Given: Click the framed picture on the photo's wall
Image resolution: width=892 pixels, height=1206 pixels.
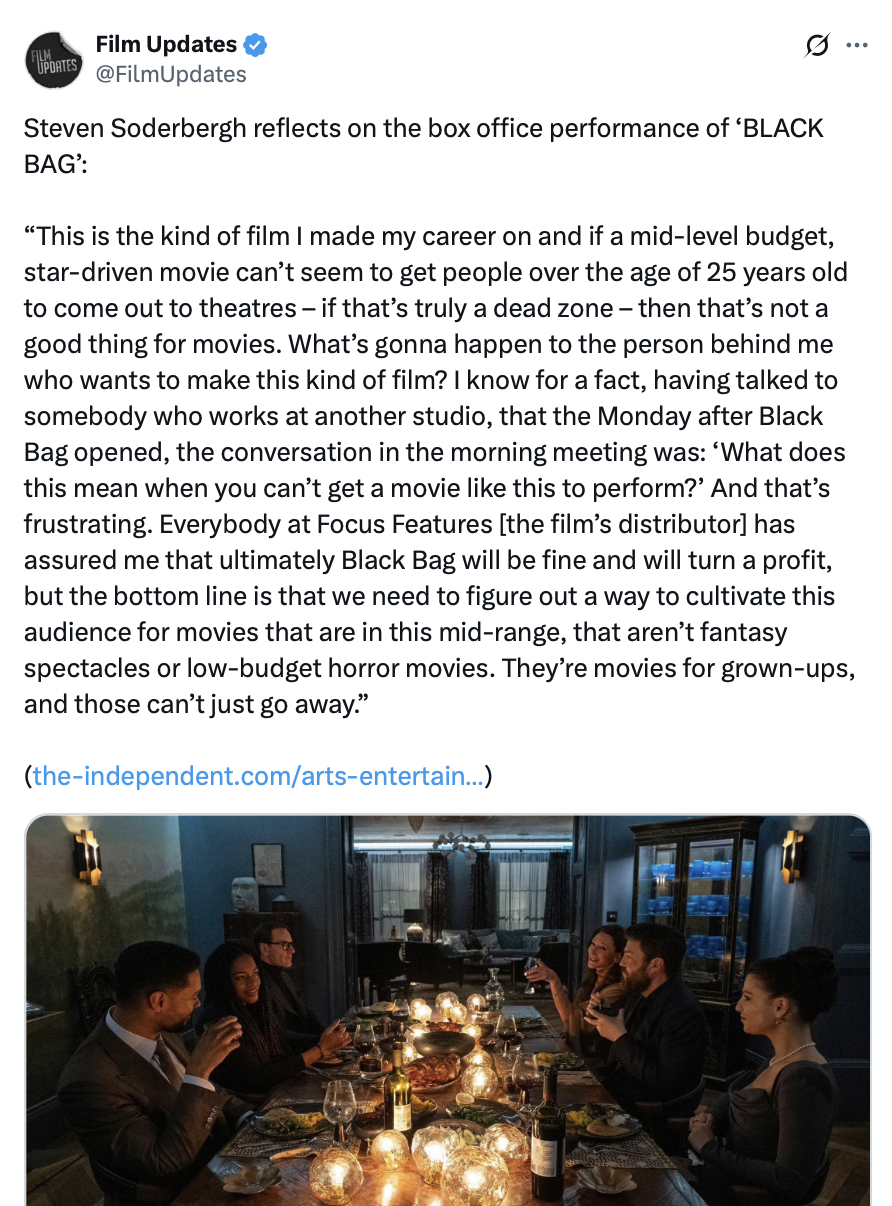Looking at the screenshot, I should pos(267,864).
